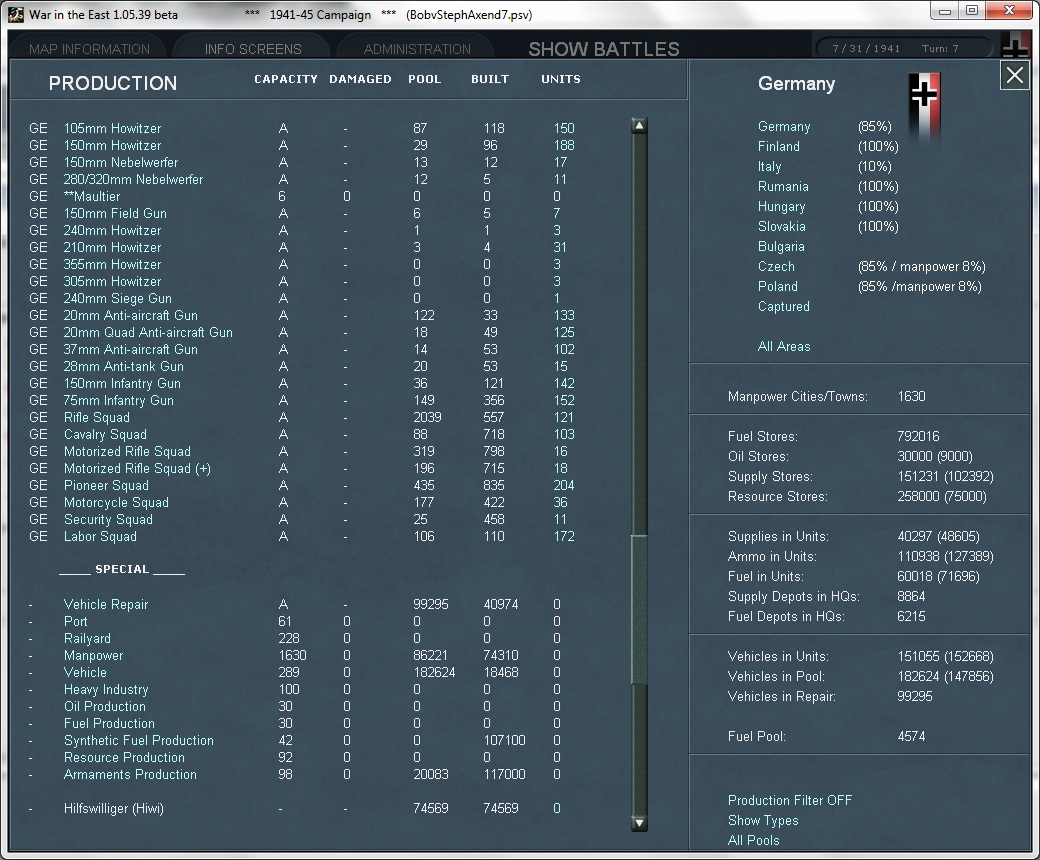Open the Resource Production entry

pos(124,758)
